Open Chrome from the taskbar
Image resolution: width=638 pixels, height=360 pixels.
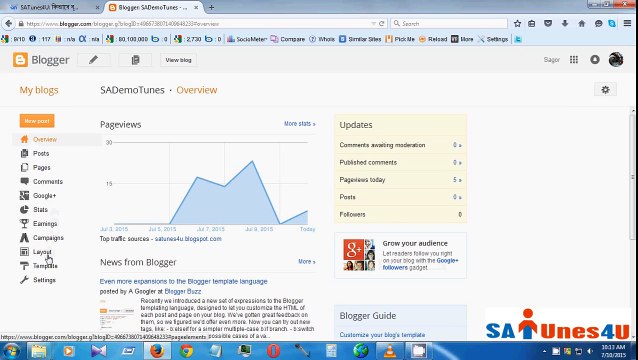[186, 351]
